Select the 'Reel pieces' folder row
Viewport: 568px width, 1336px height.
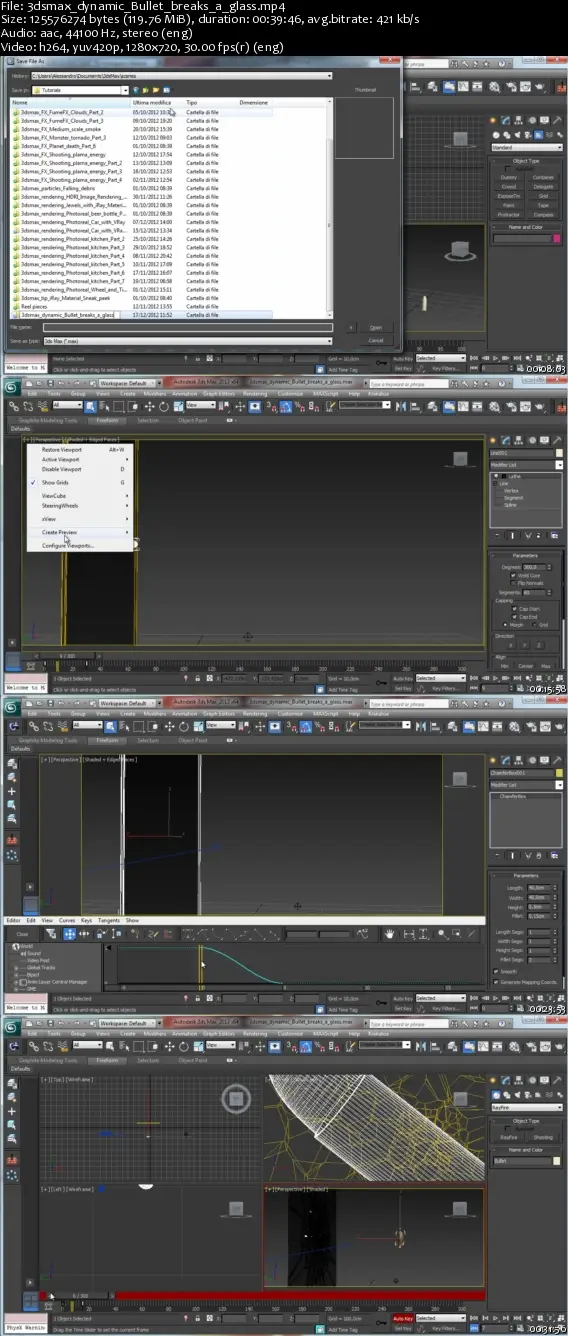click(36, 308)
